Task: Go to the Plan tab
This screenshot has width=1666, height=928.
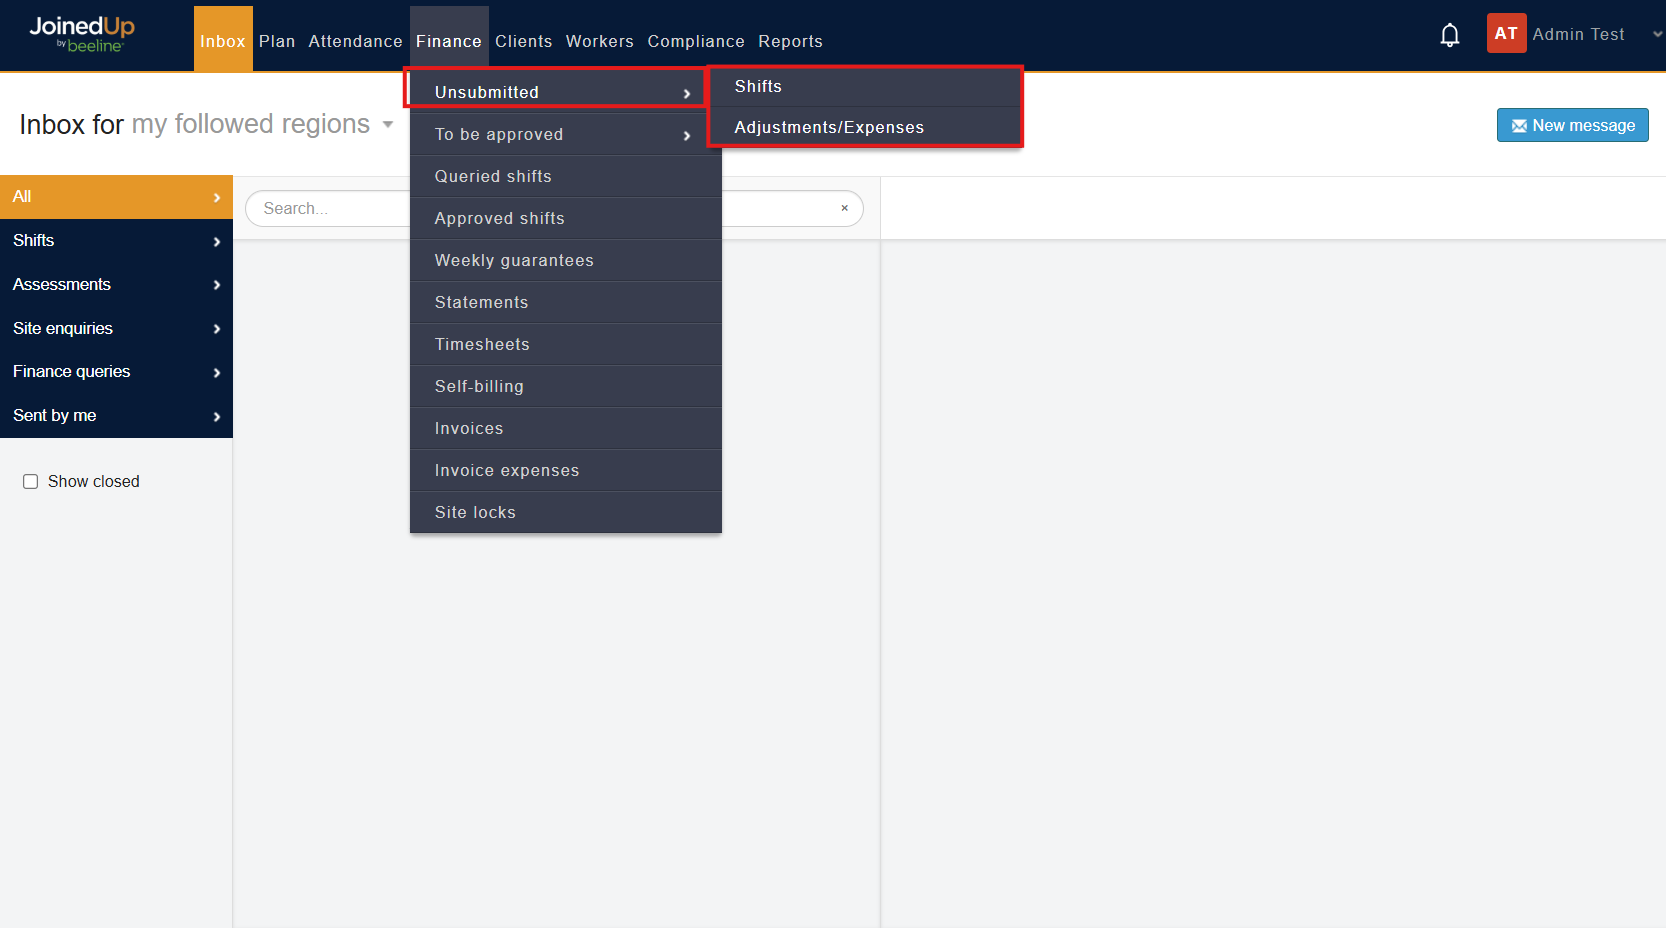Action: (277, 41)
